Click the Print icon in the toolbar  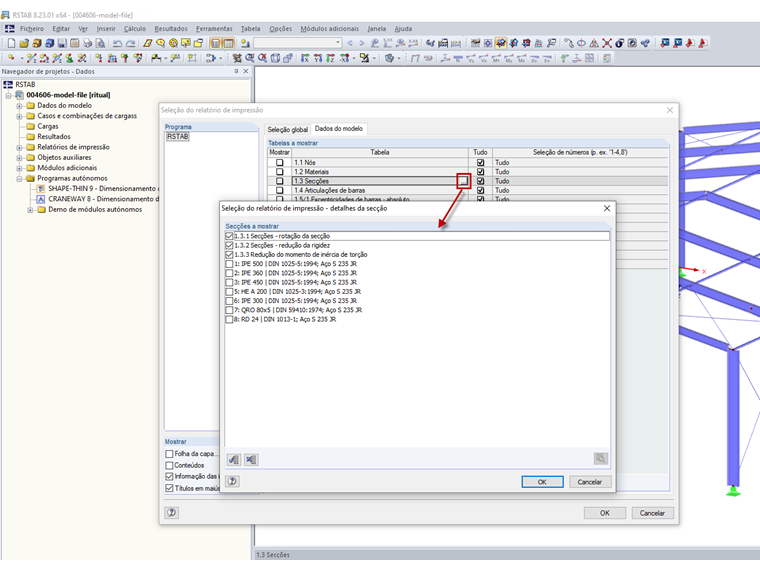(87, 43)
